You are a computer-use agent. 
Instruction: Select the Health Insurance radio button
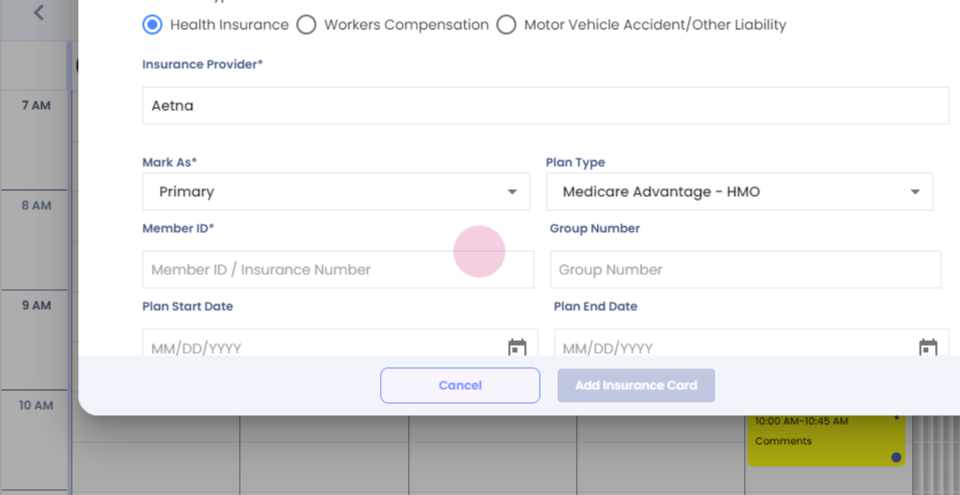(x=152, y=25)
